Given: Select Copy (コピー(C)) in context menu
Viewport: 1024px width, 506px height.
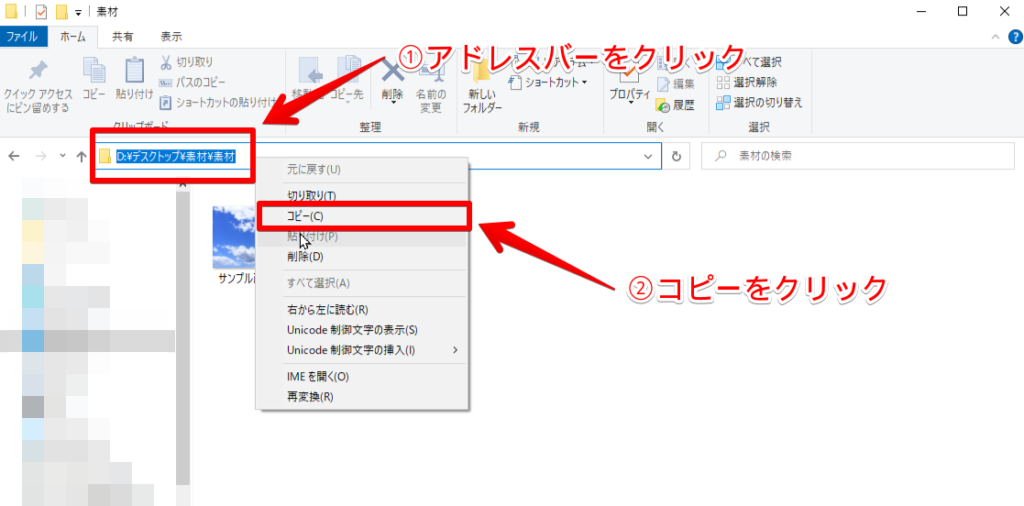Looking at the screenshot, I should (362, 216).
